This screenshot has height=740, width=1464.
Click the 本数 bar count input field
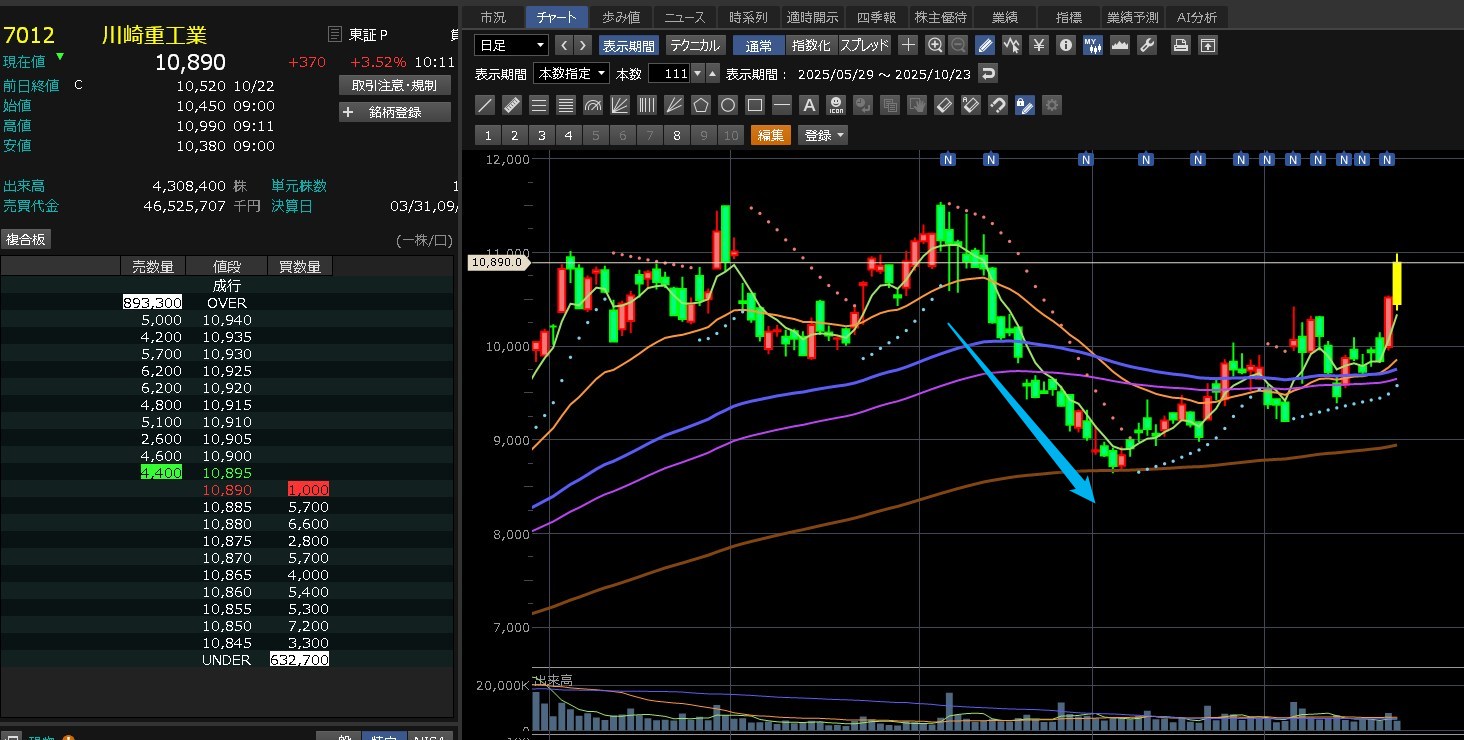pyautogui.click(x=669, y=73)
